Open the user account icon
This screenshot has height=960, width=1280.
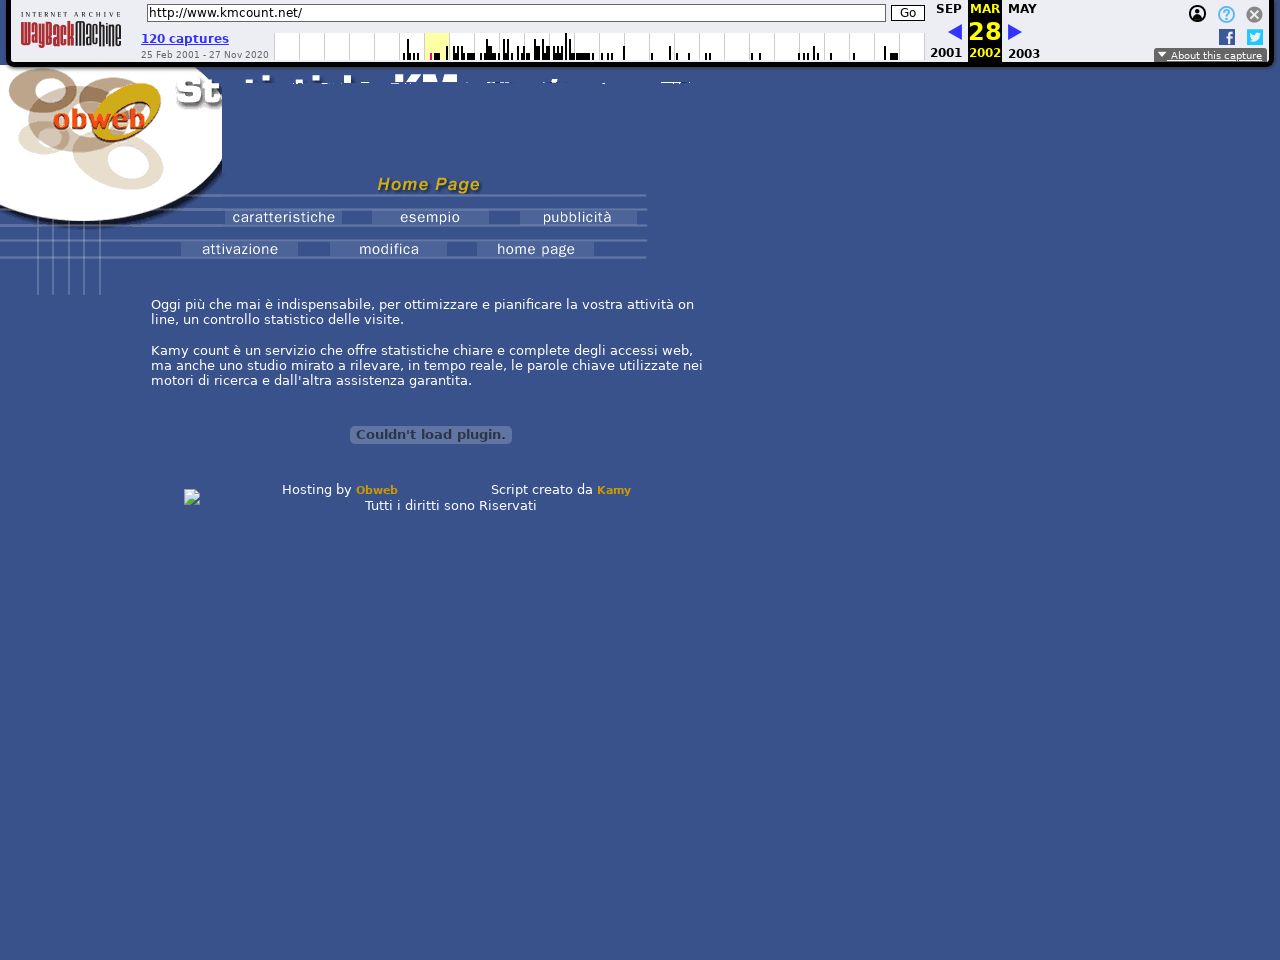tap(1197, 14)
